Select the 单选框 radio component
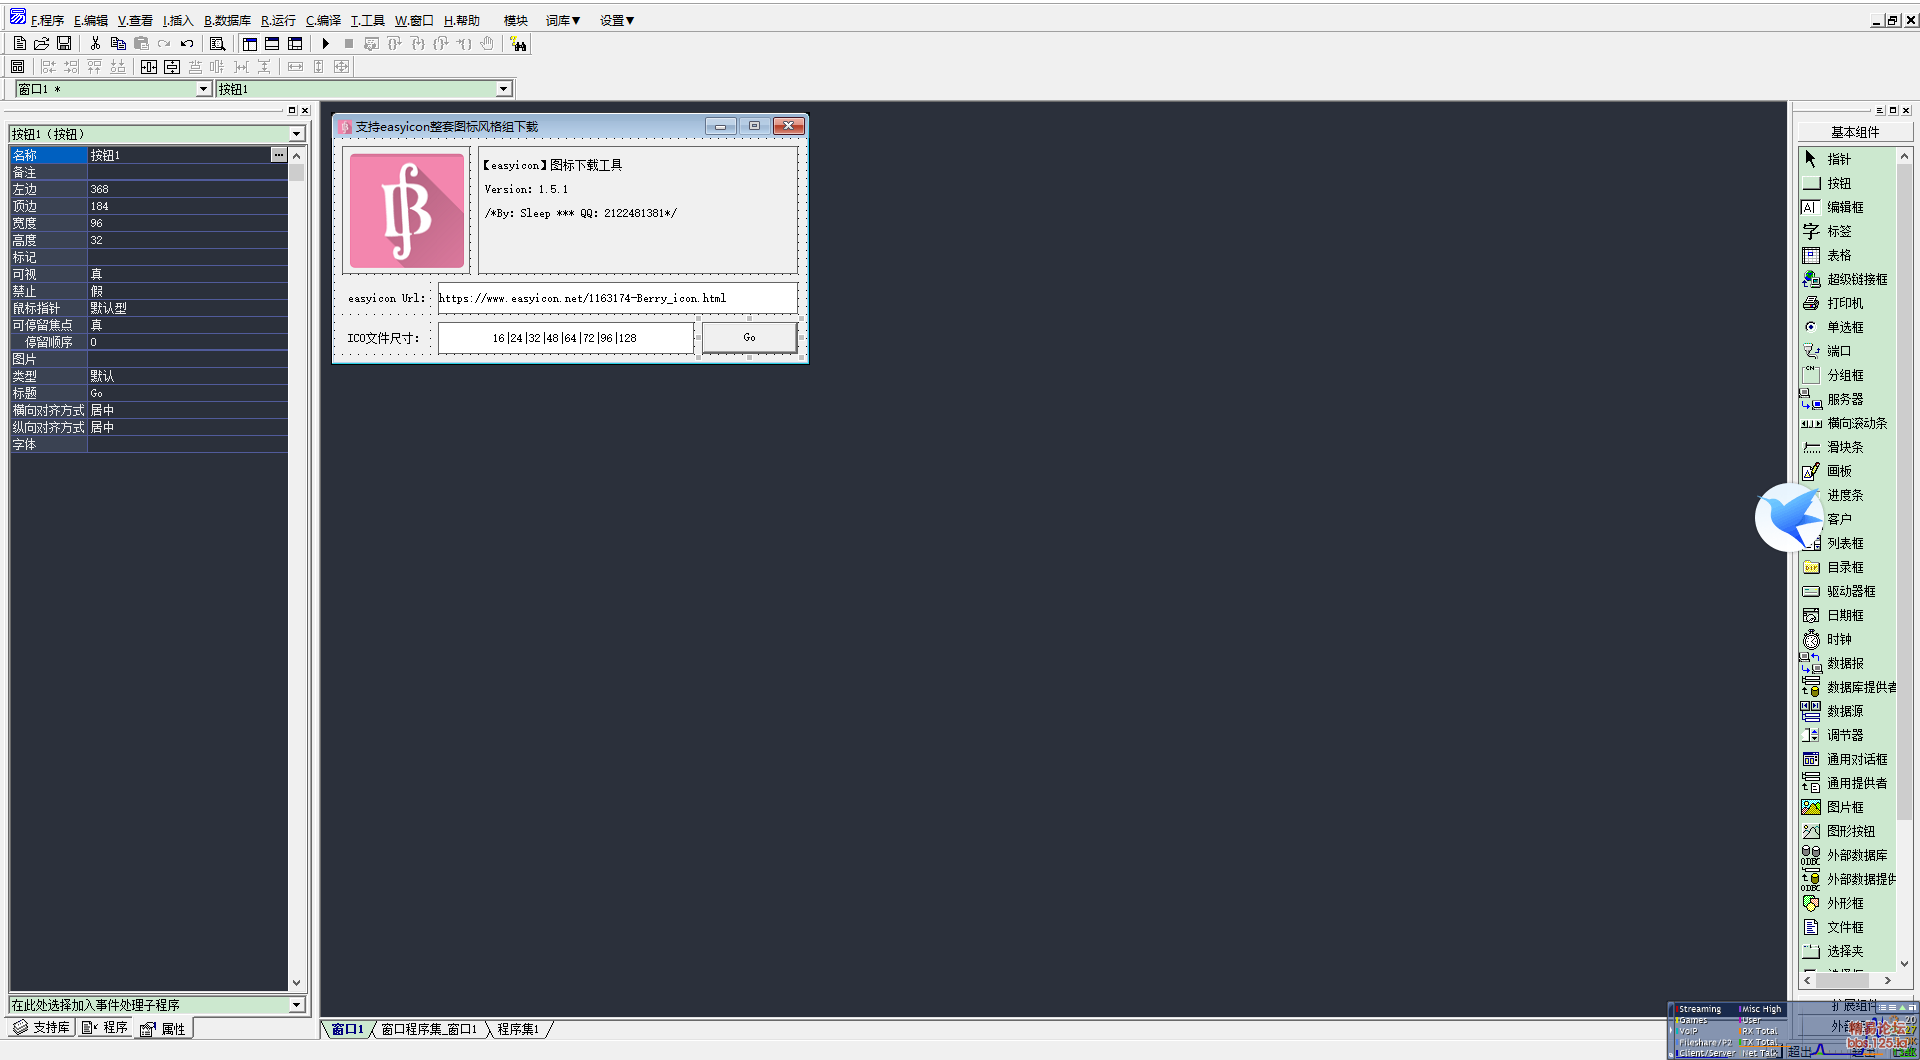 [x=1844, y=327]
